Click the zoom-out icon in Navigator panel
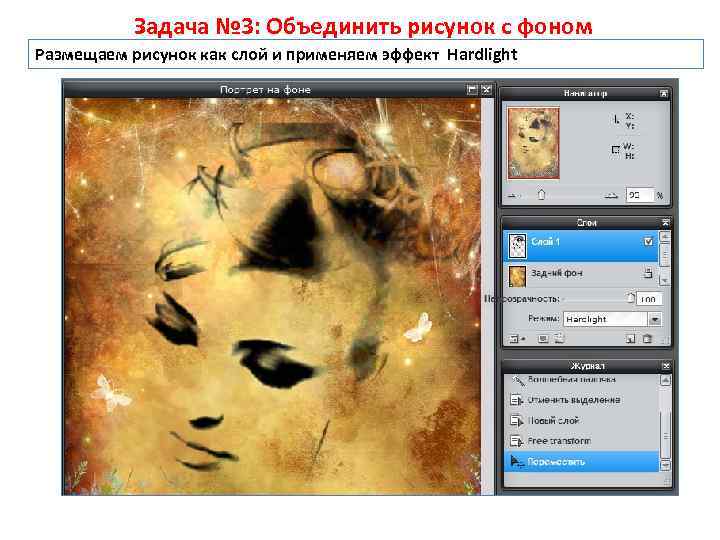720x540 pixels. tap(512, 196)
